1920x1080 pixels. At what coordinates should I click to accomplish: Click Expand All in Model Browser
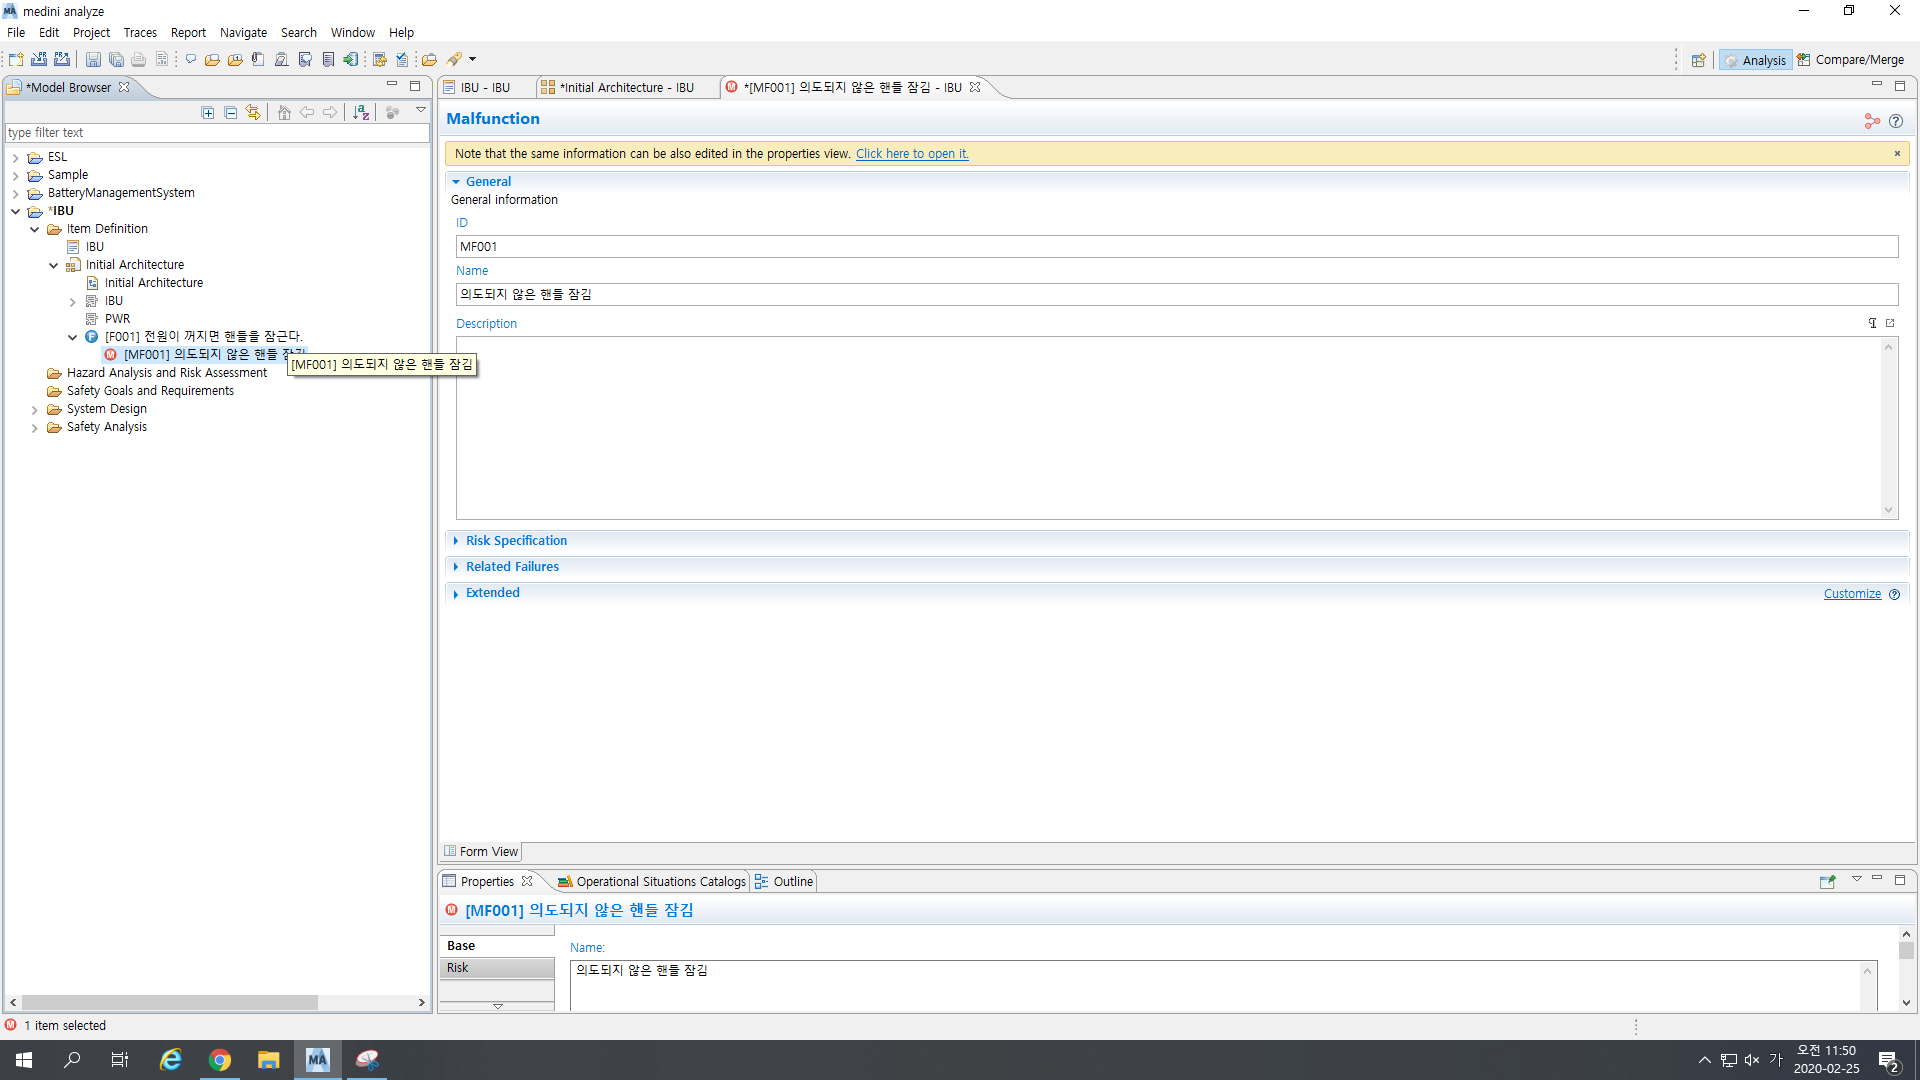pos(208,113)
